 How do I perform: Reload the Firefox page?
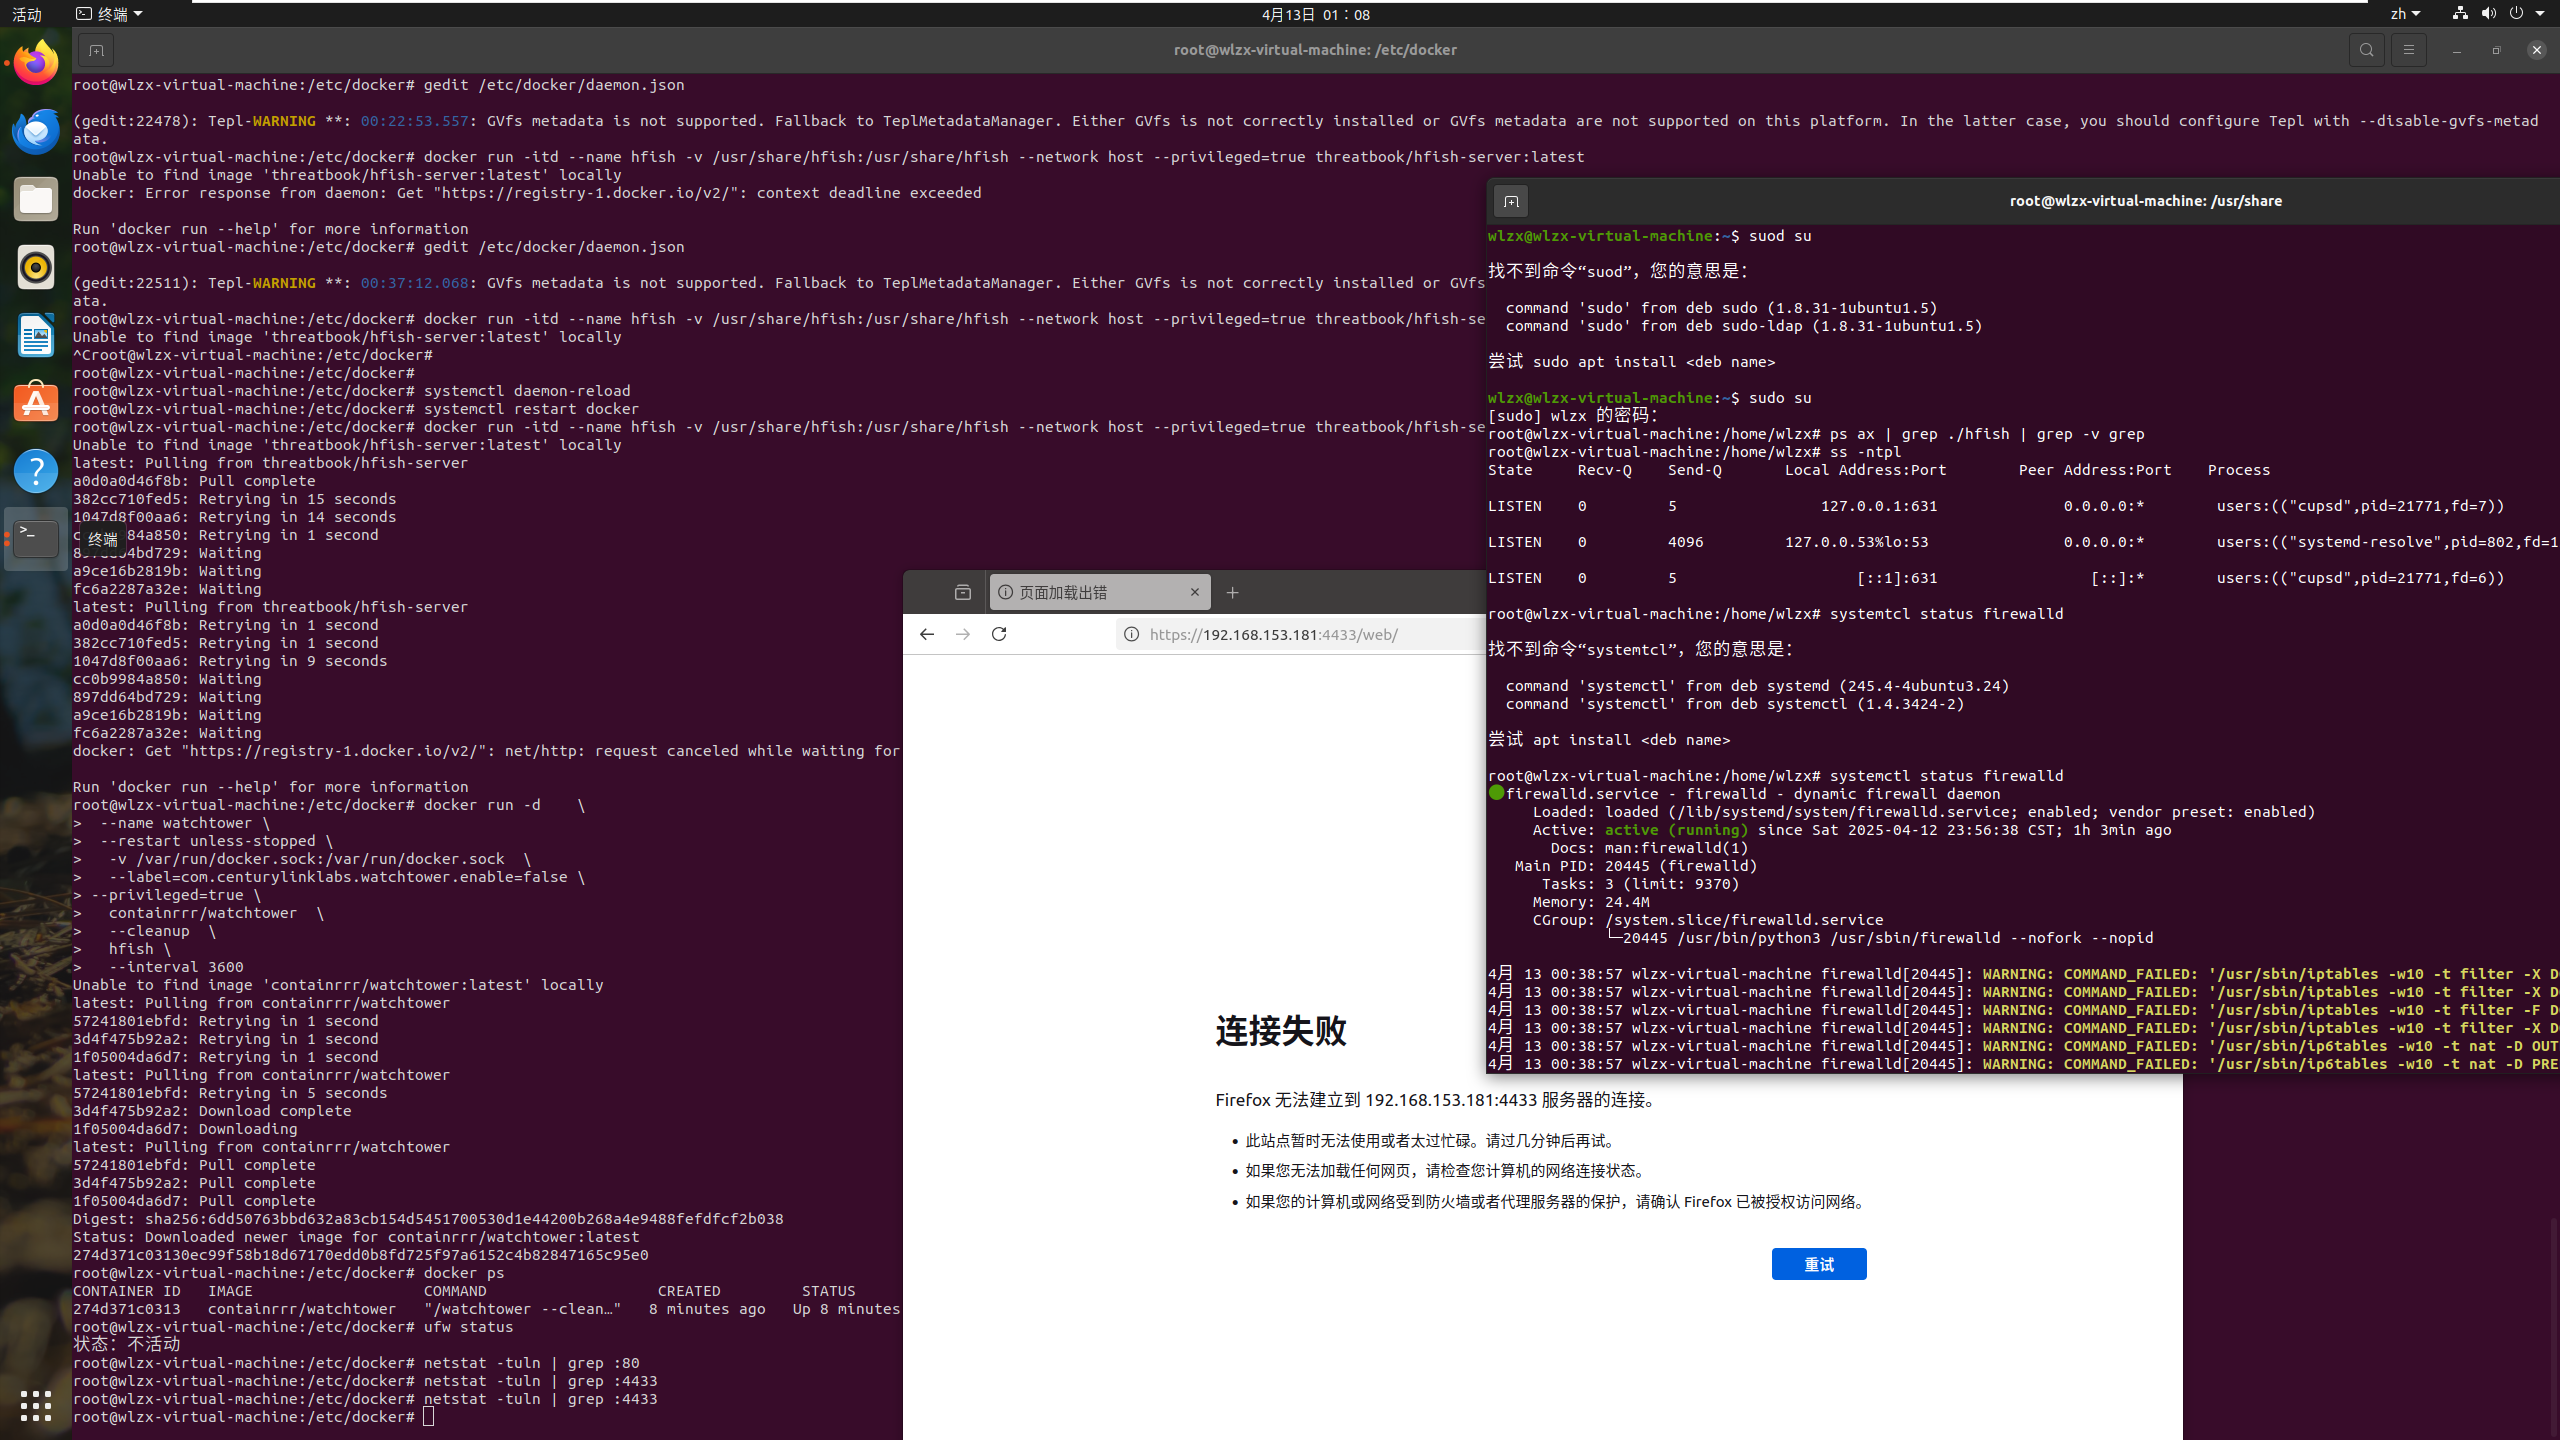coord(998,634)
